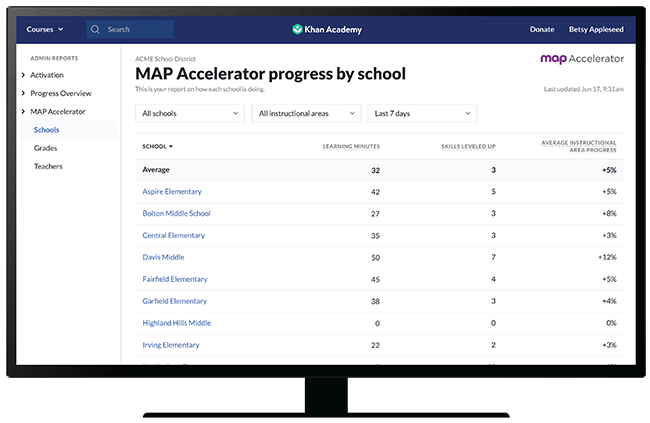Open the Irving Elementary link
Viewport: 650px width, 423px height.
pos(171,345)
